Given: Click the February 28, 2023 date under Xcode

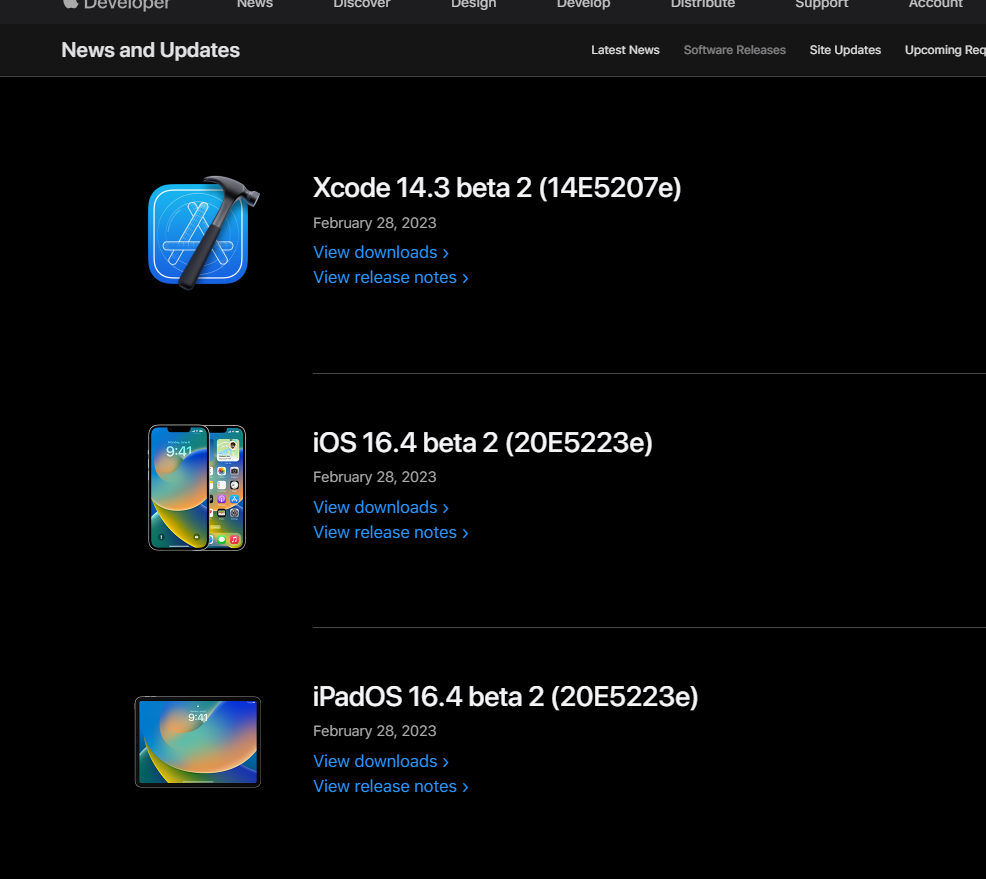Looking at the screenshot, I should coord(375,223).
